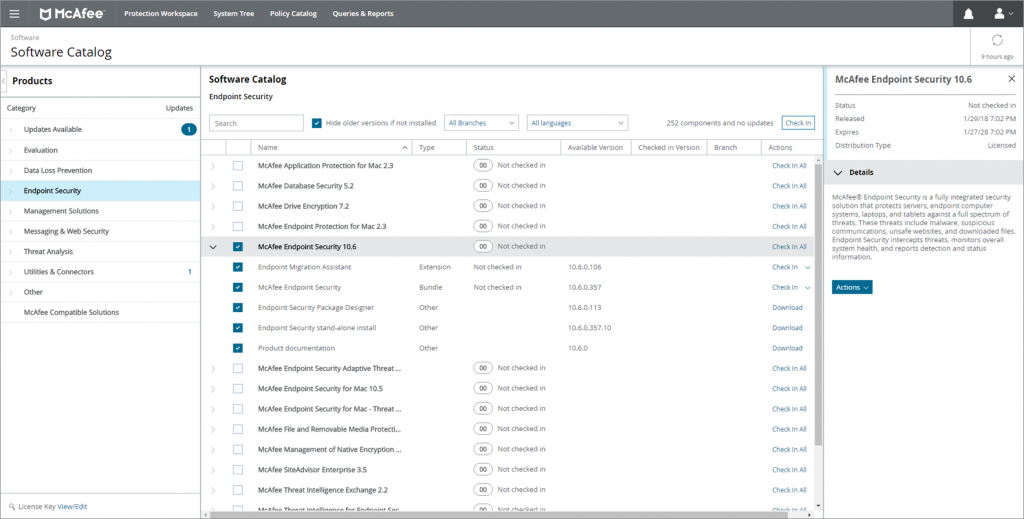Open the All languages dropdown

click(577, 123)
